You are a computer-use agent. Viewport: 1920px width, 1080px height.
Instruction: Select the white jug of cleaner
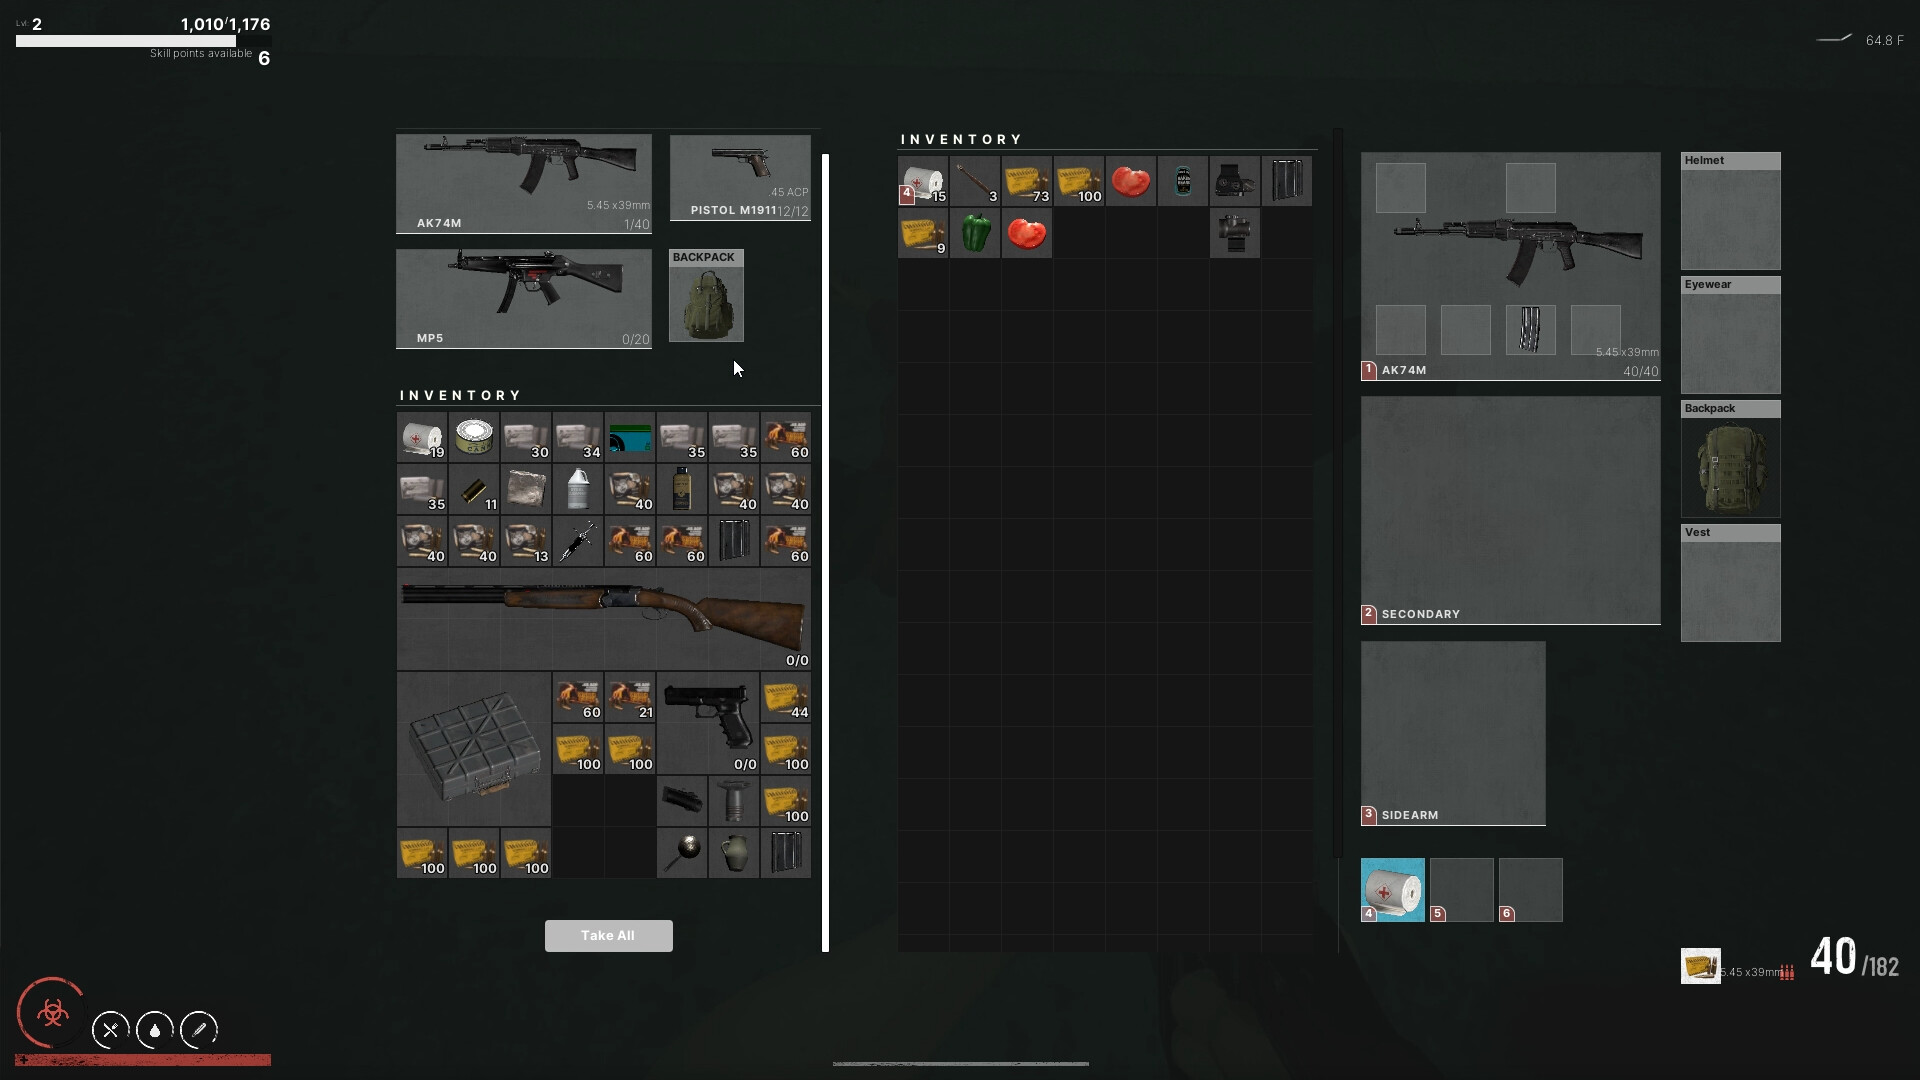578,490
